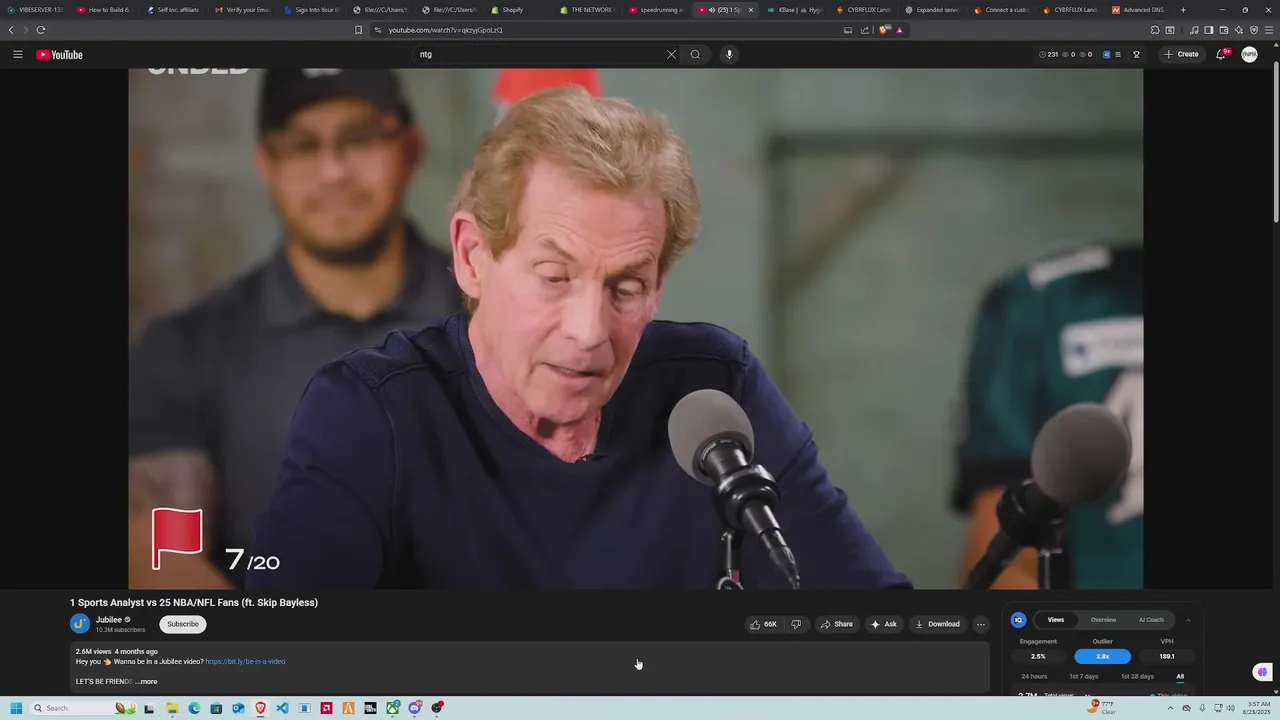Click the video title text
This screenshot has height=720, width=1280.
(194, 602)
